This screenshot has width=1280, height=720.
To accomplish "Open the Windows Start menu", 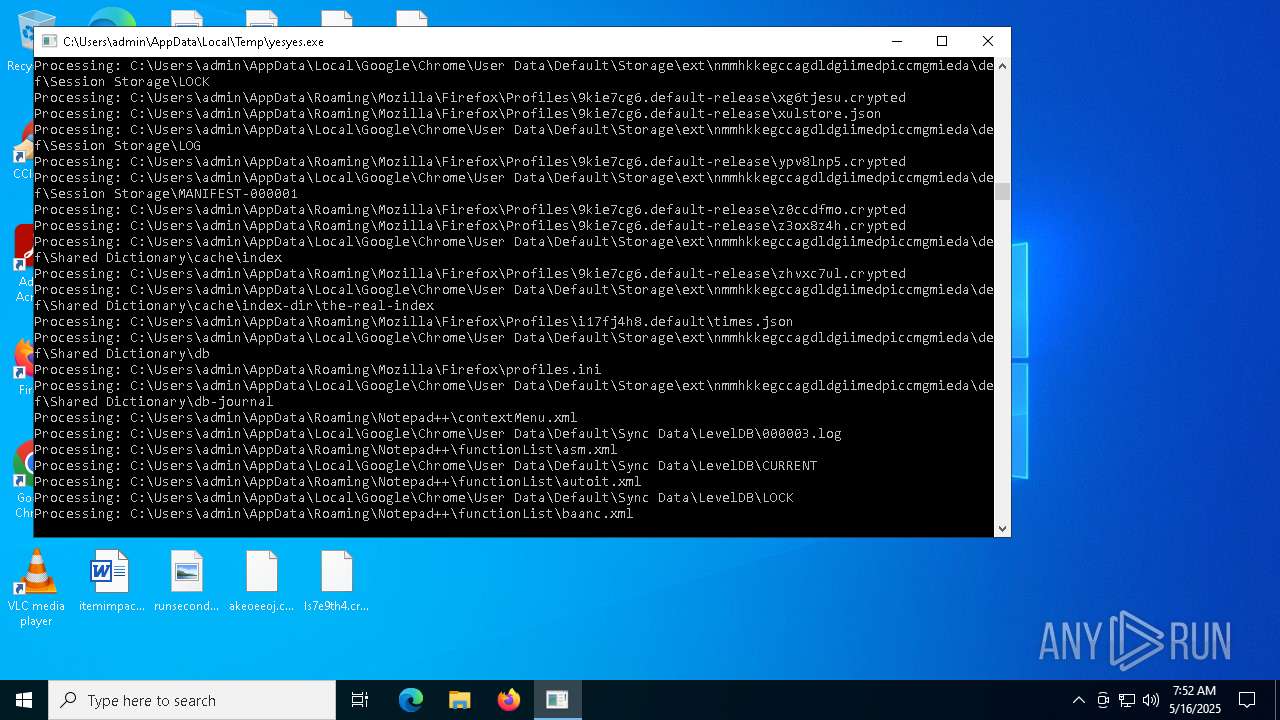I will point(24,700).
